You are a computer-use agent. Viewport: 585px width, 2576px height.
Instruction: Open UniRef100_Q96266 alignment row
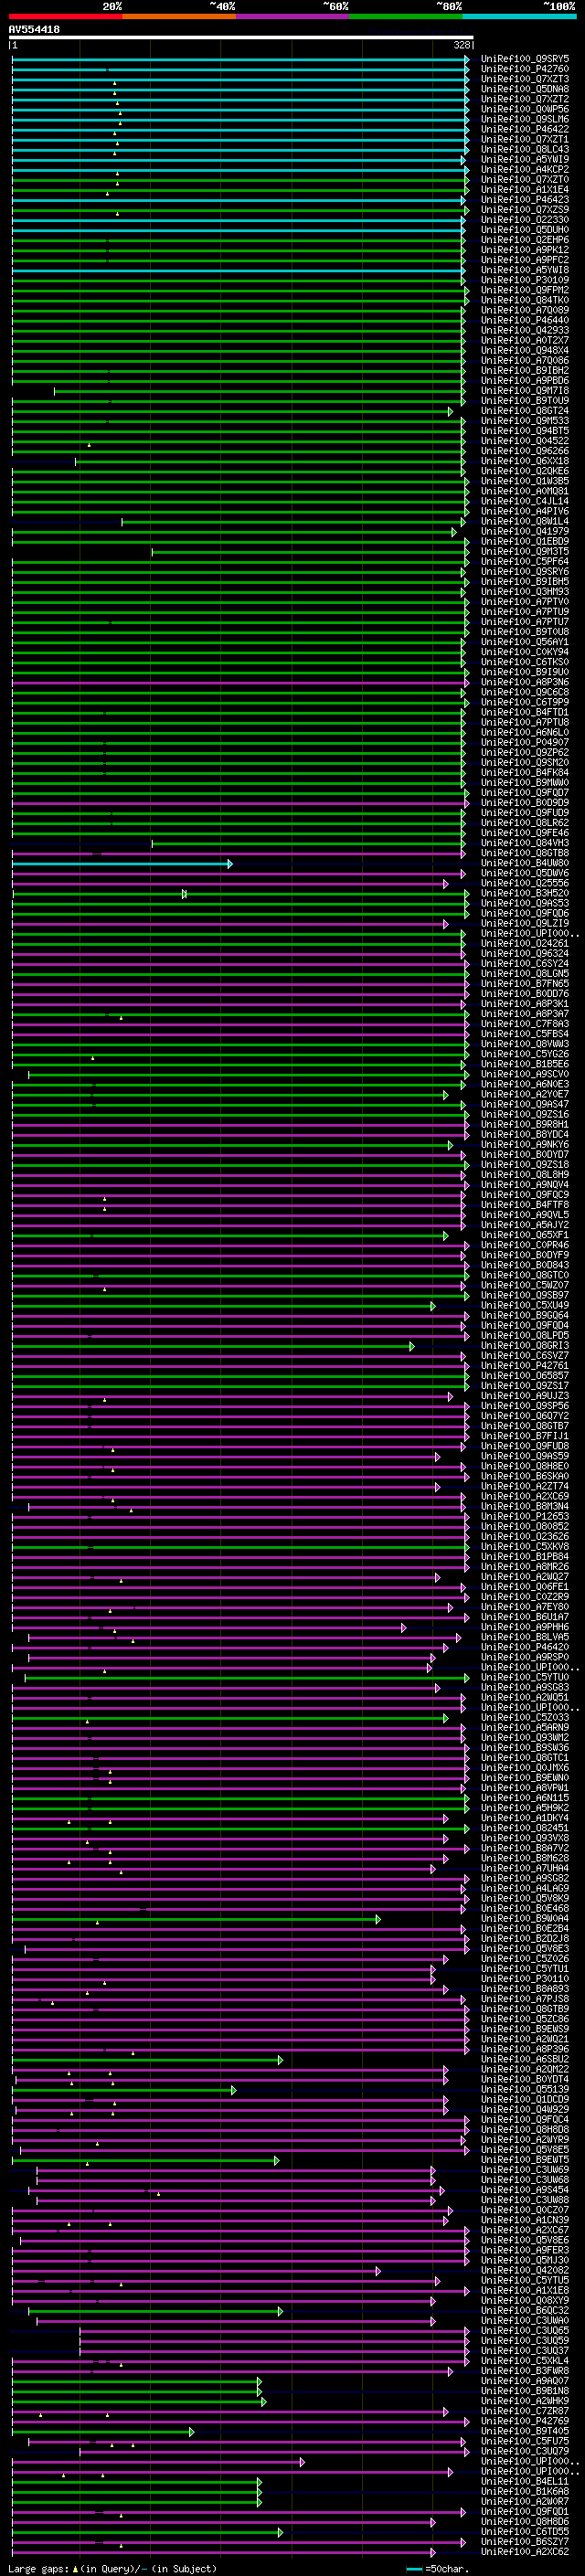click(525, 451)
